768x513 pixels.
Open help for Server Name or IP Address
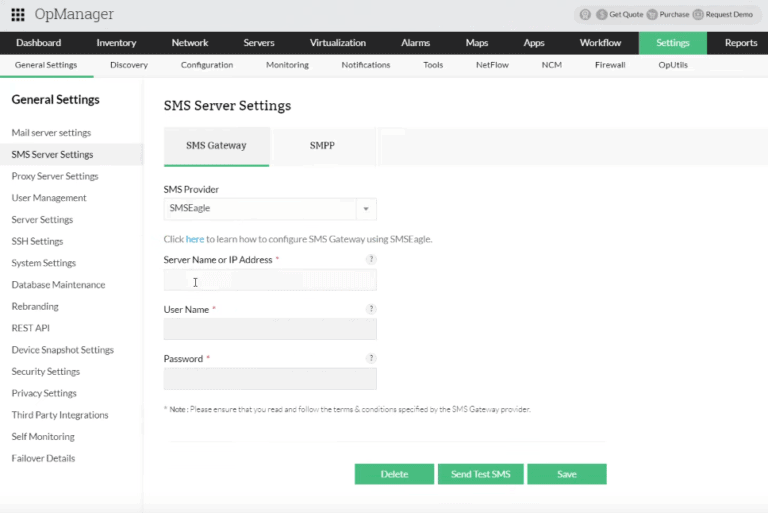371,259
